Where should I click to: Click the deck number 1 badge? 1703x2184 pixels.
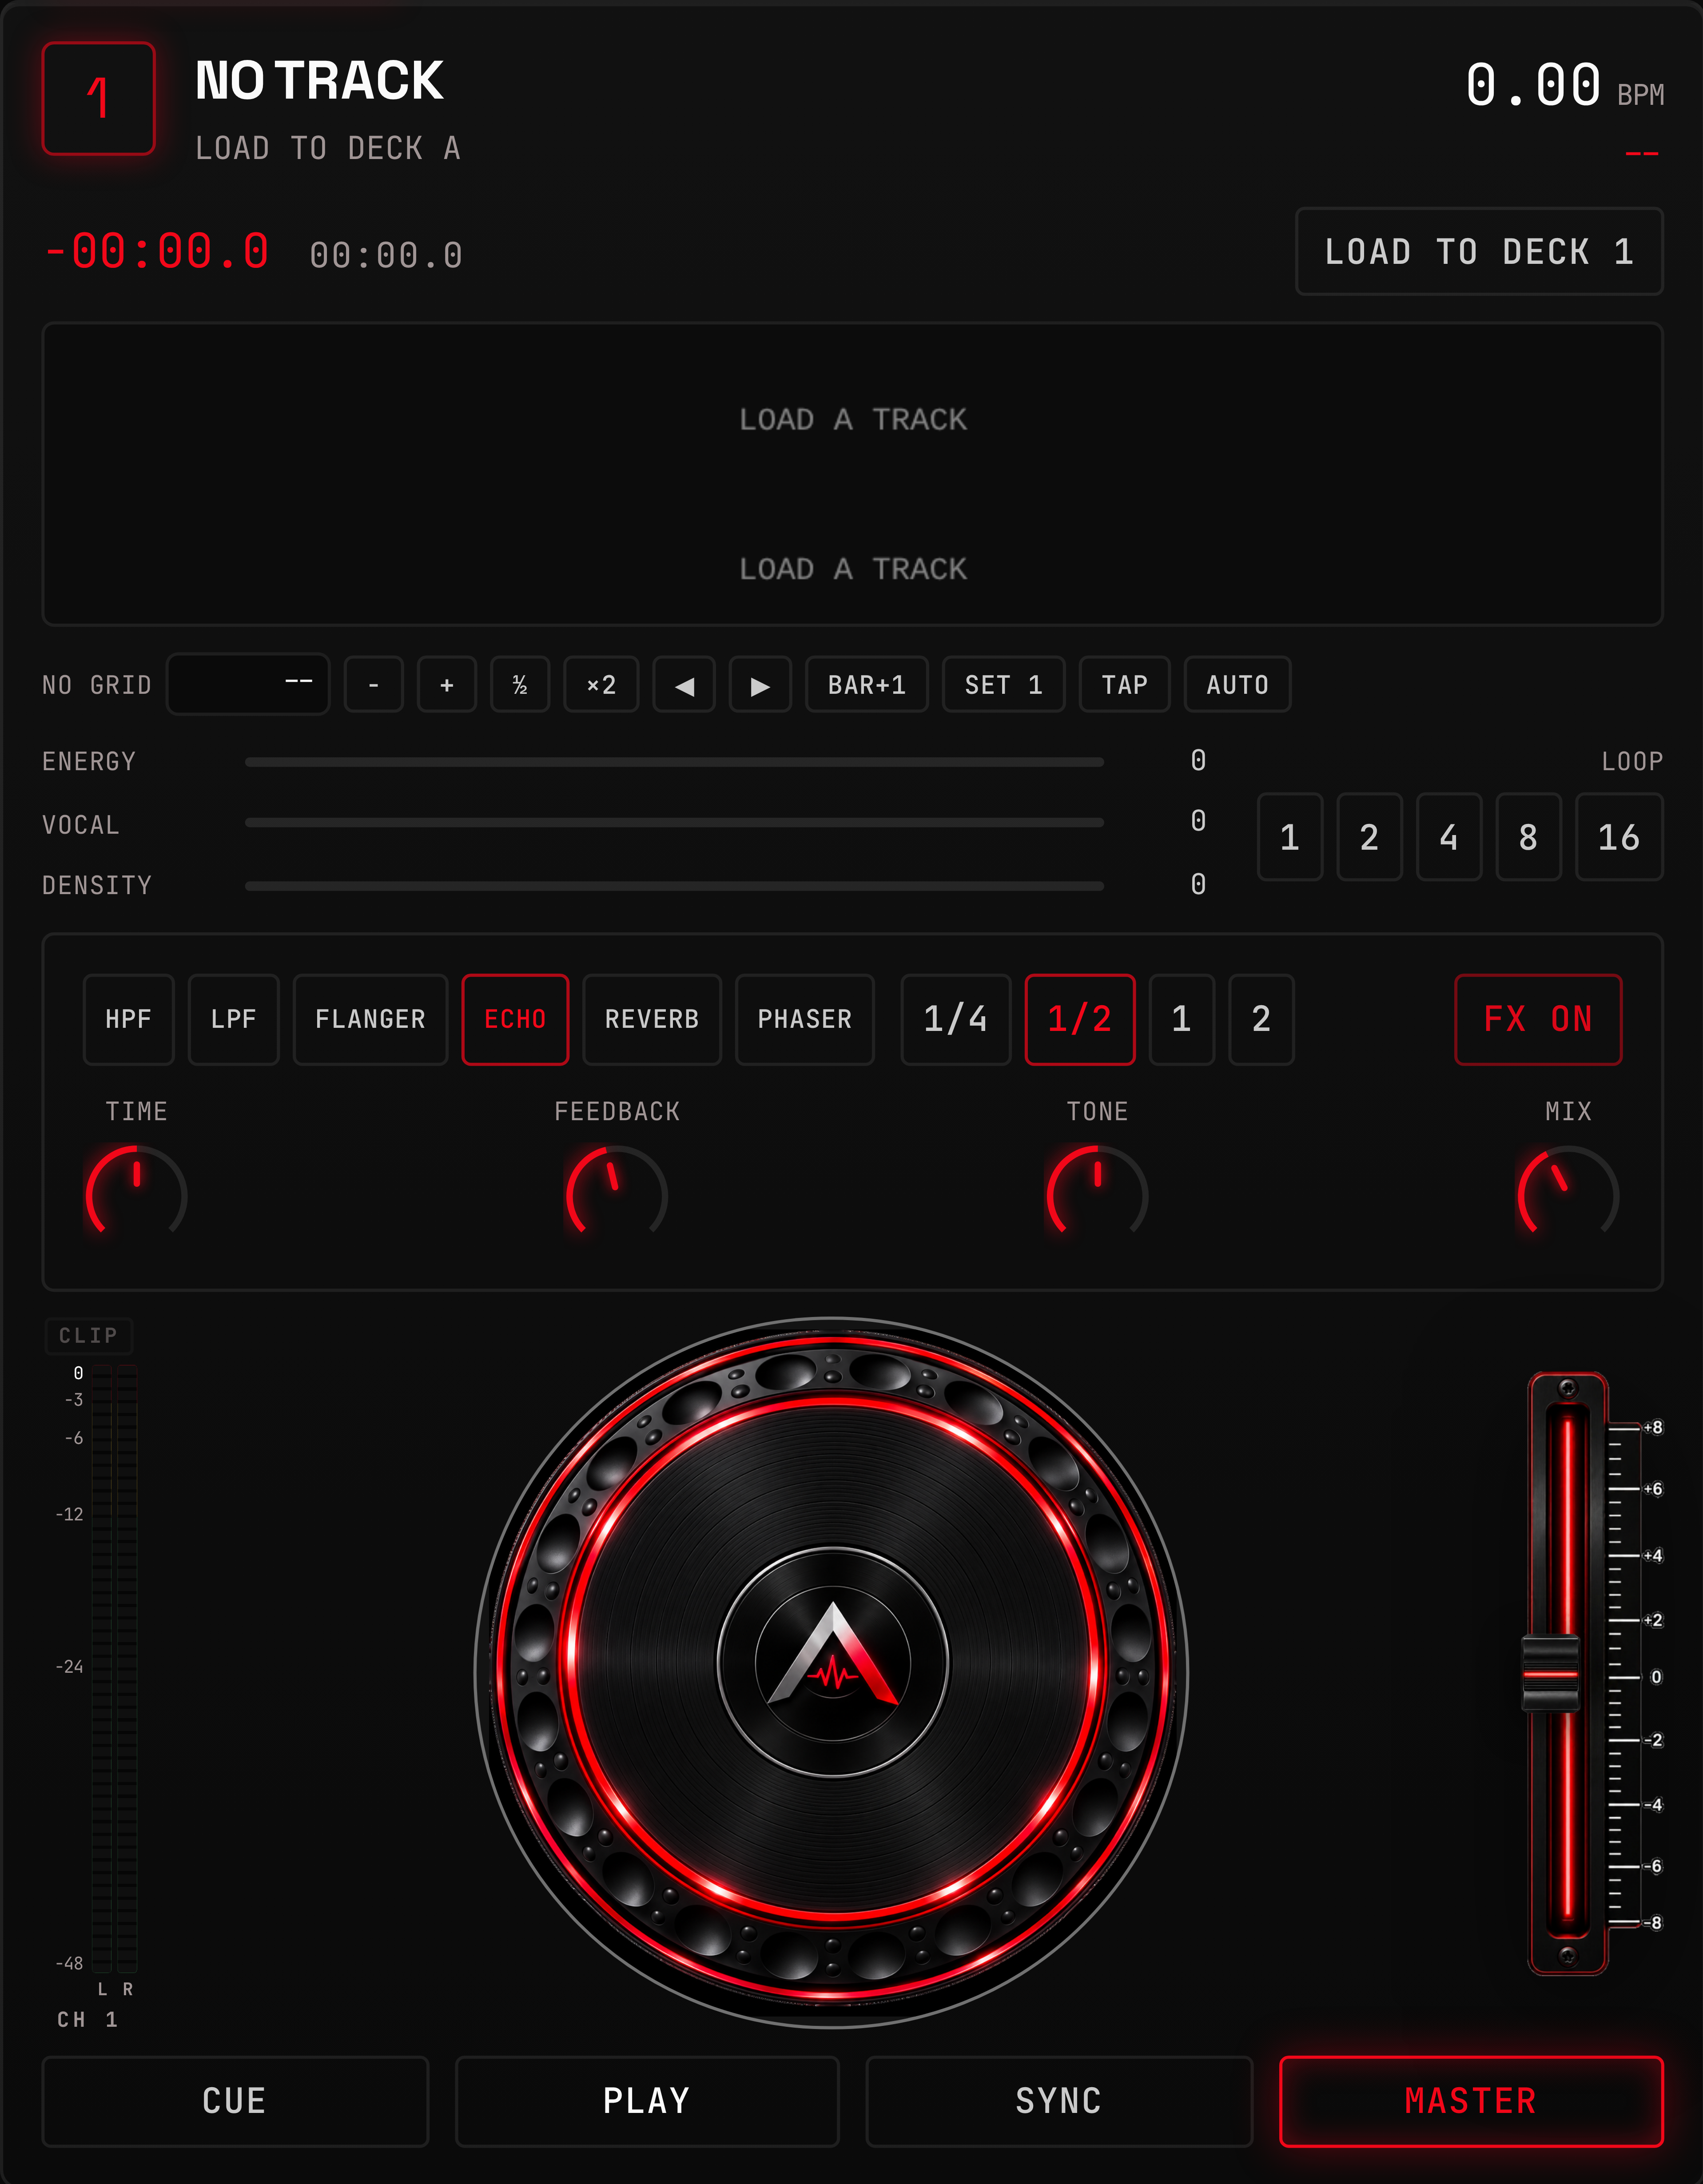[98, 98]
